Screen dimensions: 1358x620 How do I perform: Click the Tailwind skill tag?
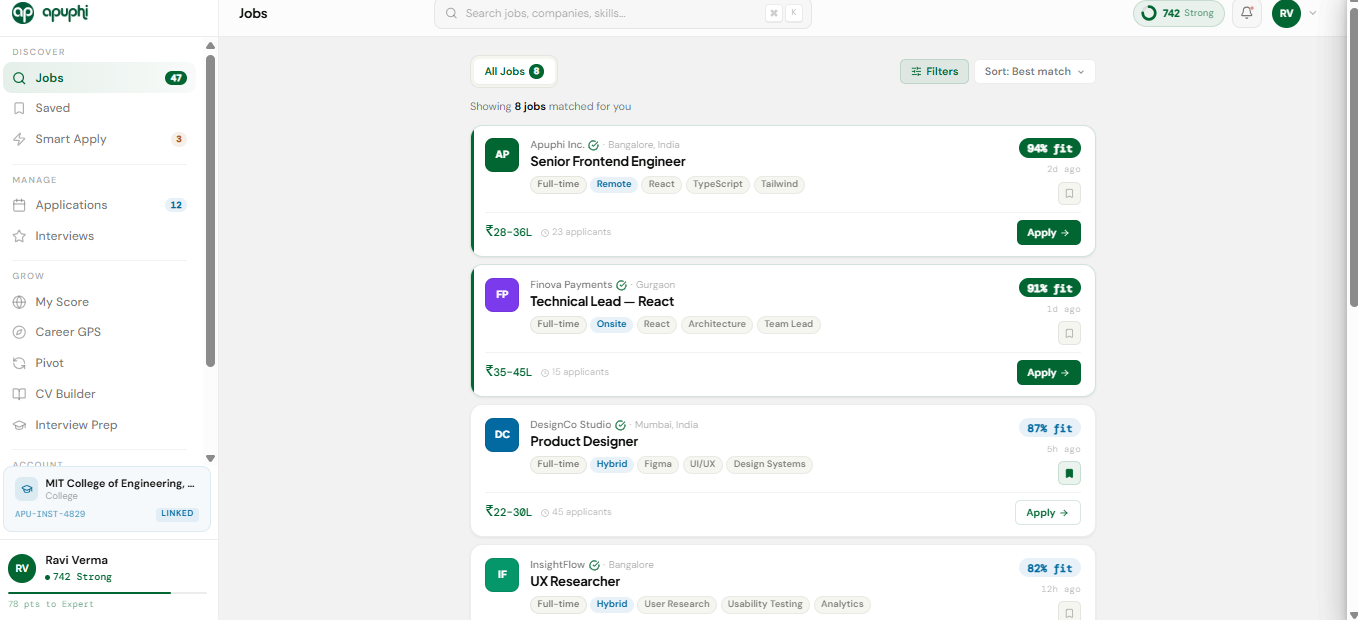779,184
